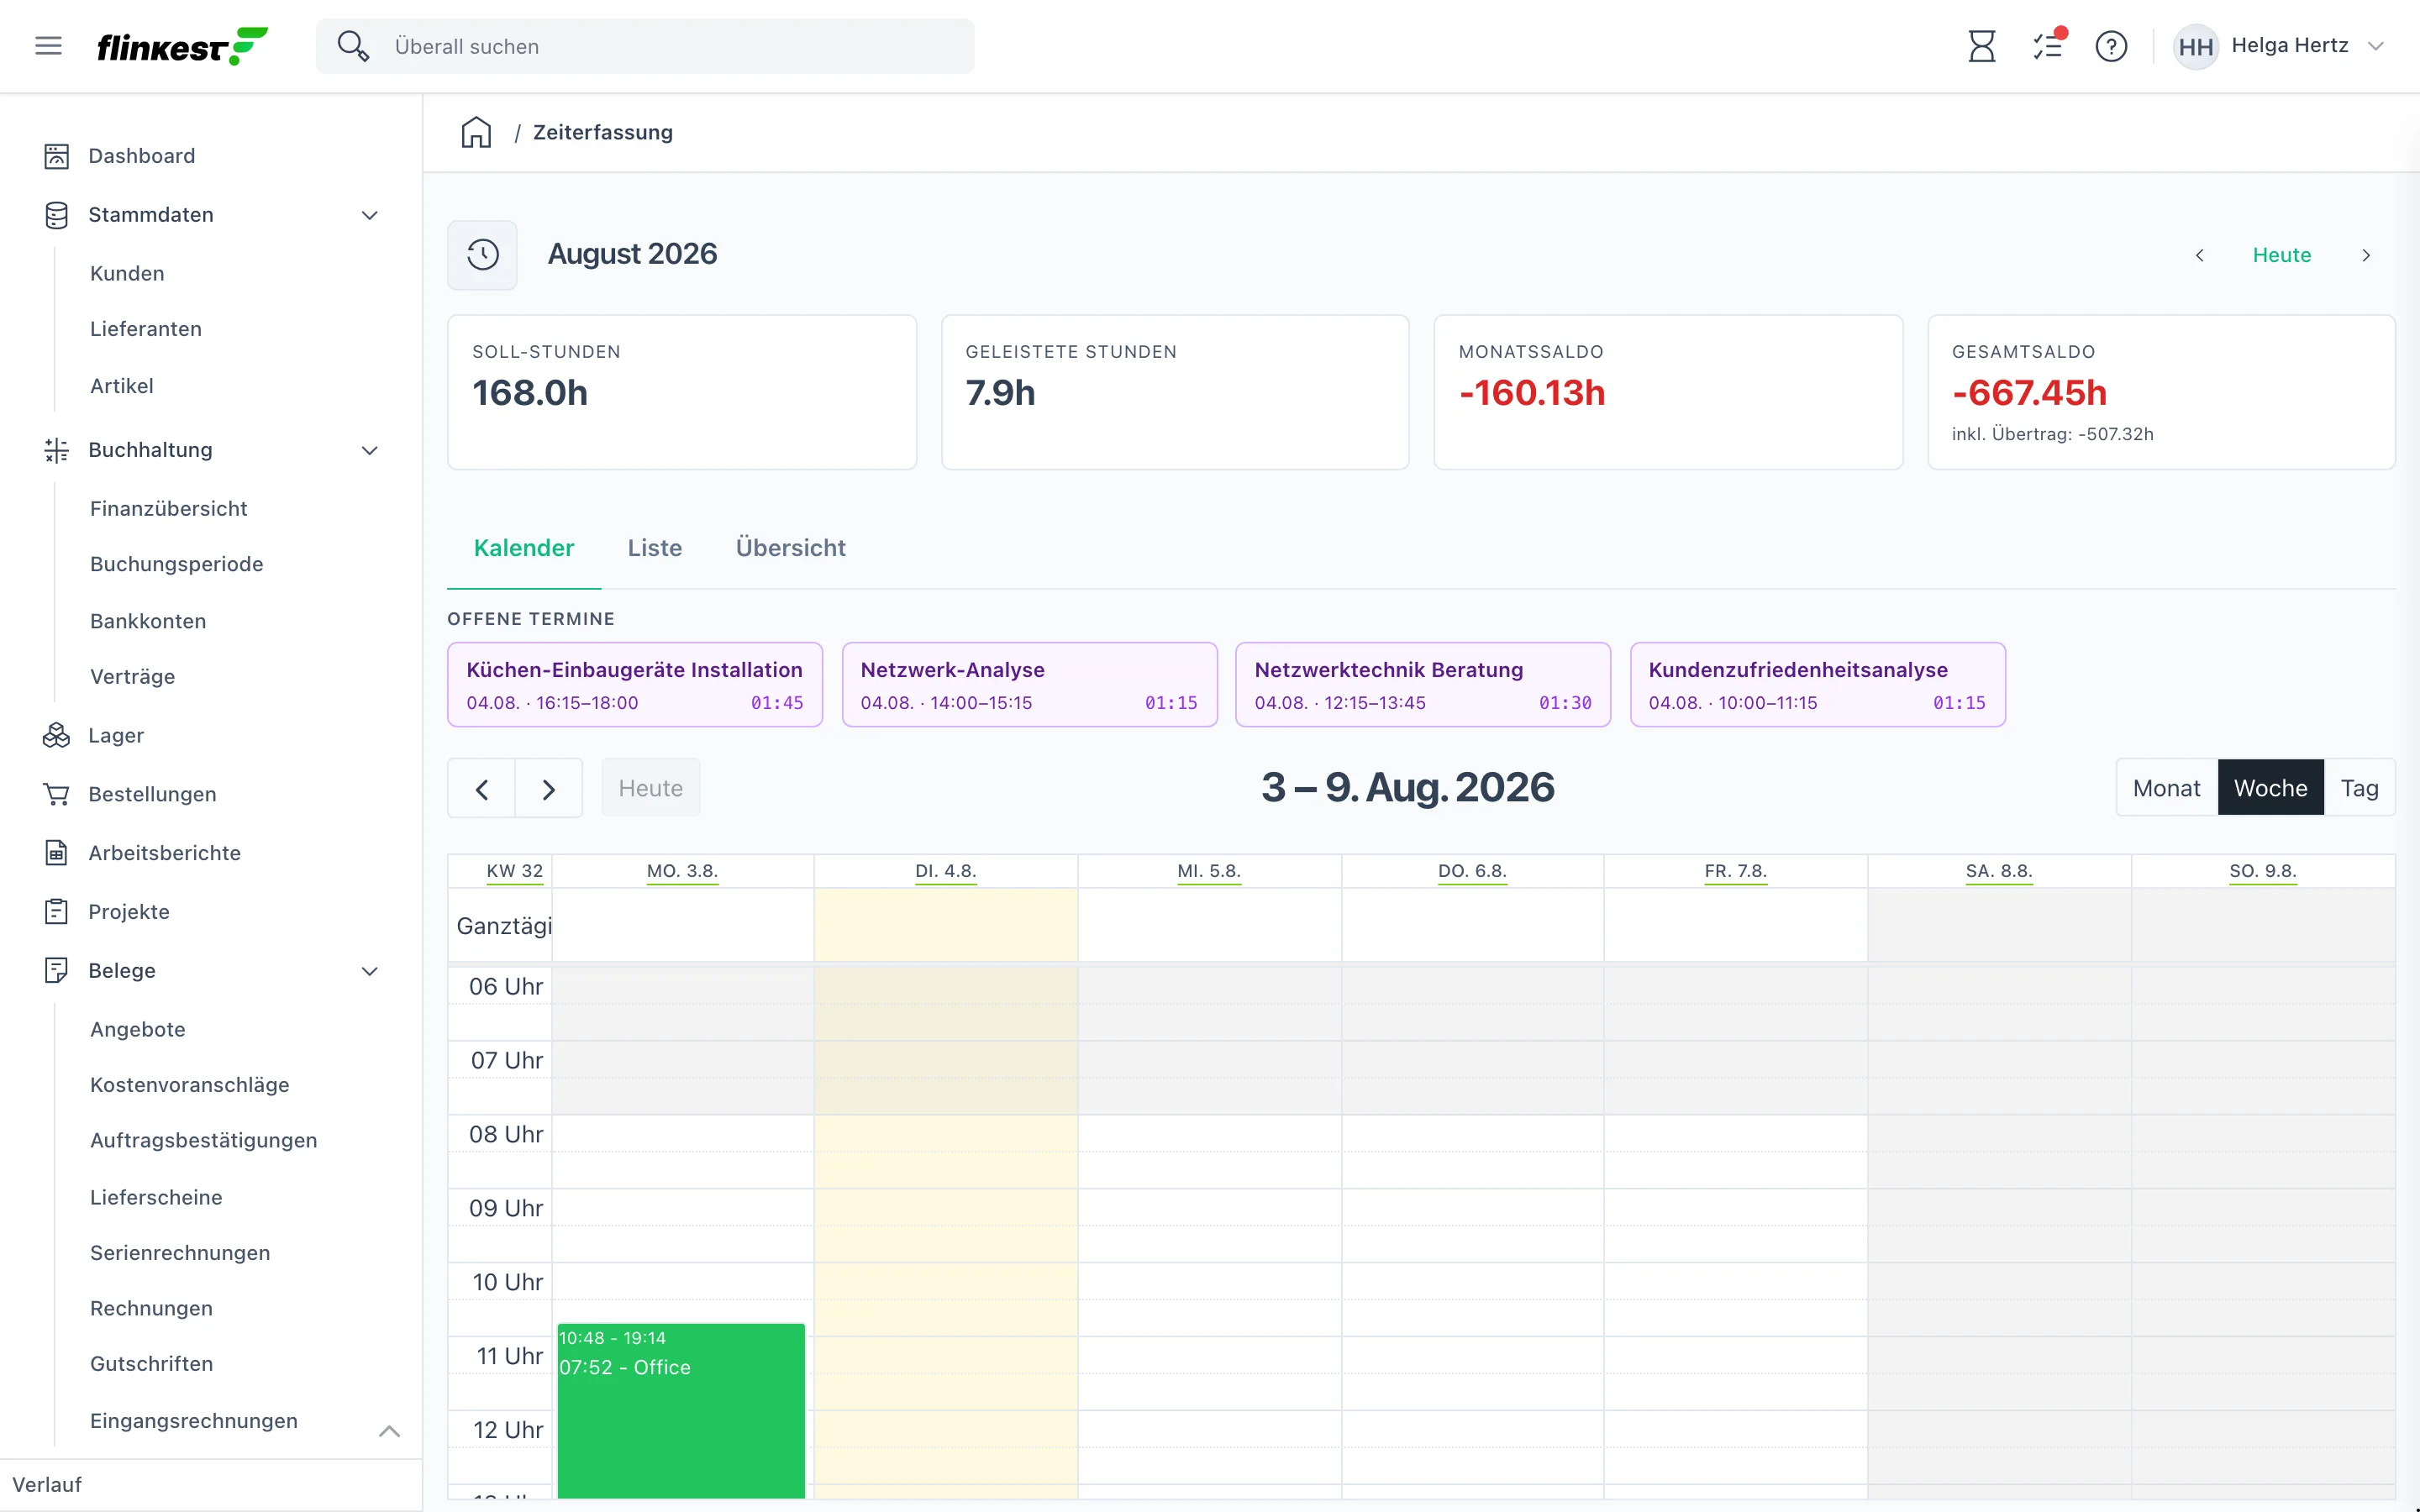The image size is (2420, 1512).
Task: Go to previous month in header
Action: pyautogui.click(x=2199, y=255)
